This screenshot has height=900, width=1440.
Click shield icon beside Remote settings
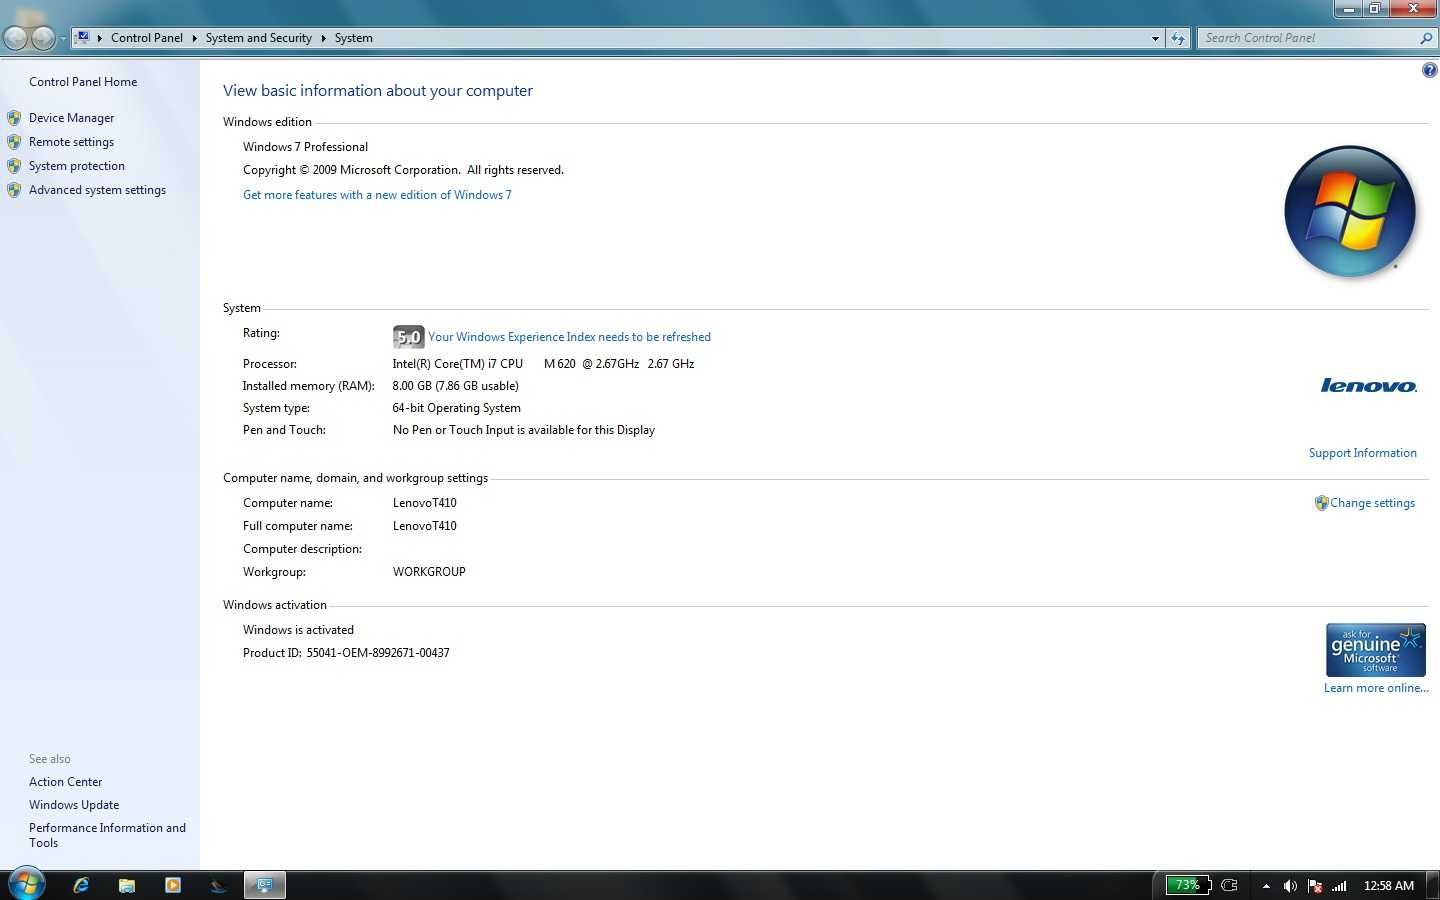tap(14, 142)
